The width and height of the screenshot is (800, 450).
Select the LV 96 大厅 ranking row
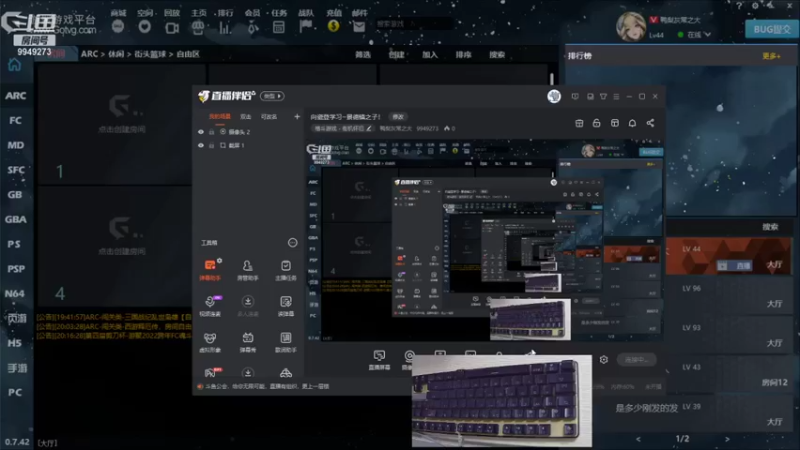[730, 296]
